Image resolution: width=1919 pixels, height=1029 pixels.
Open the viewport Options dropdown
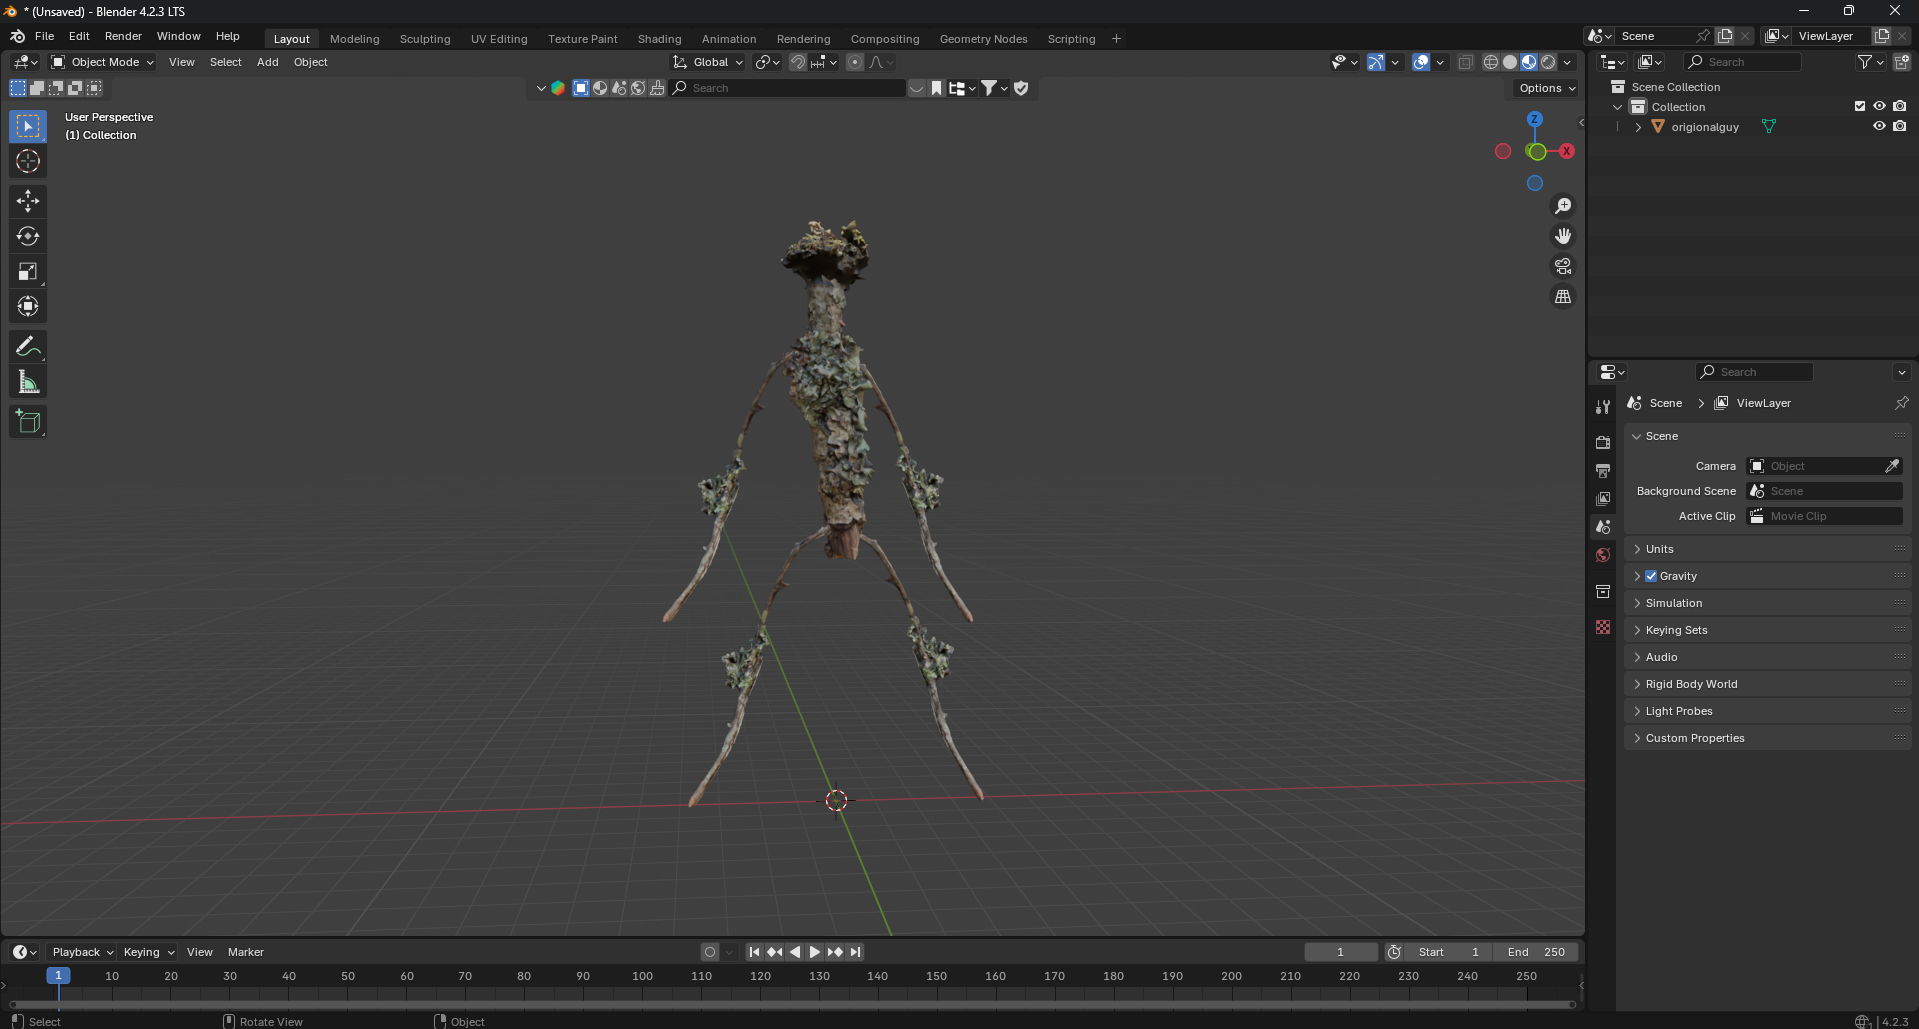1547,88
